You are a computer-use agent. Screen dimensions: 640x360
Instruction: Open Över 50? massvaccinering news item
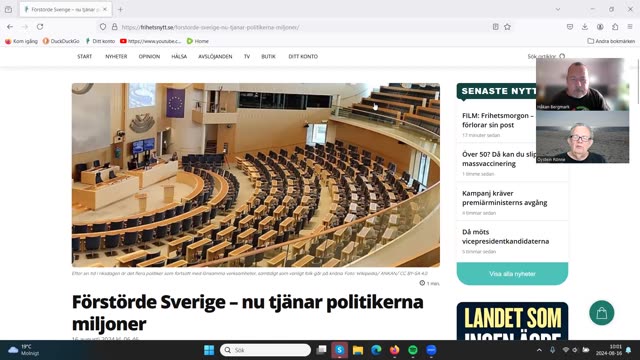coord(499,159)
